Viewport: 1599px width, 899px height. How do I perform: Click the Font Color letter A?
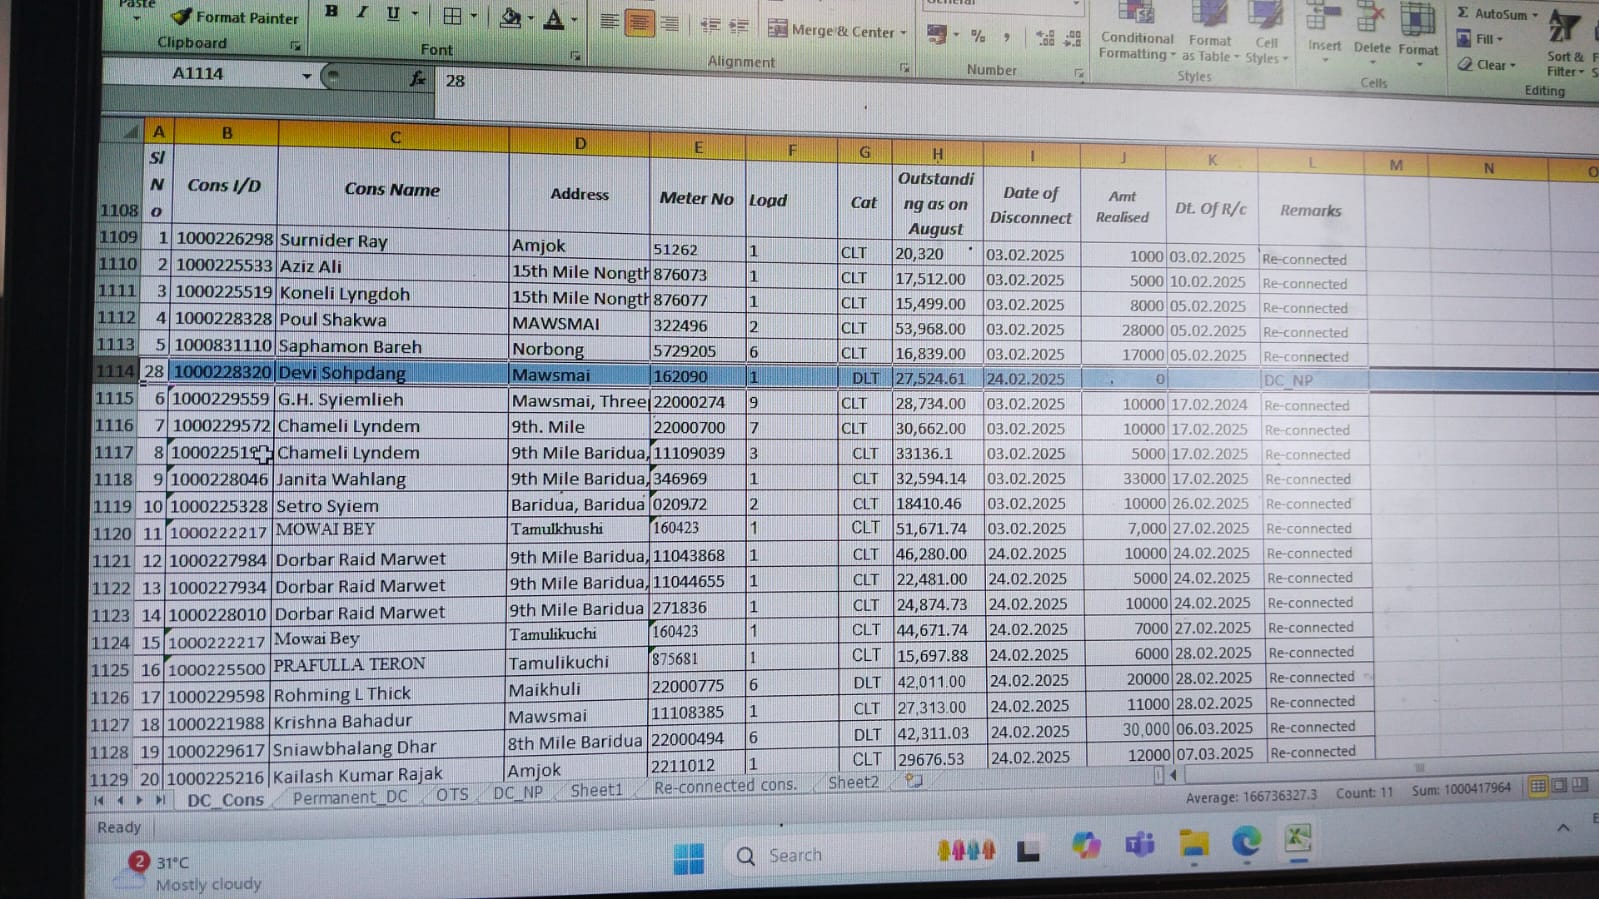[x=553, y=18]
